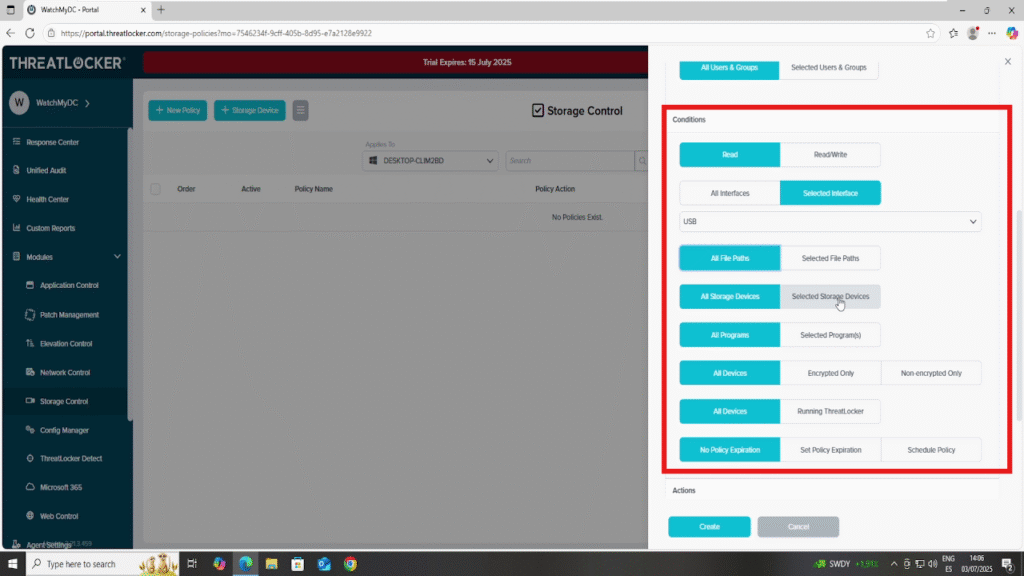Refresh the browser page
The height and width of the screenshot is (576, 1024).
(x=30, y=33)
